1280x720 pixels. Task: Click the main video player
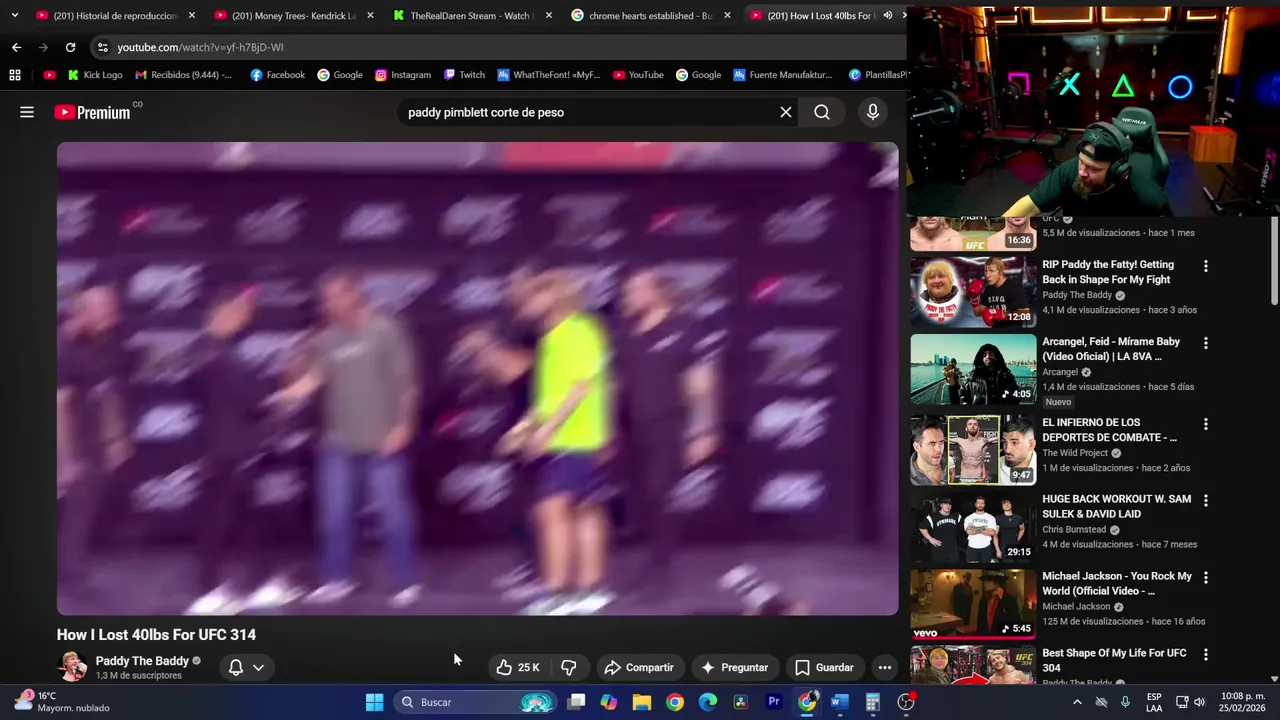pos(477,378)
